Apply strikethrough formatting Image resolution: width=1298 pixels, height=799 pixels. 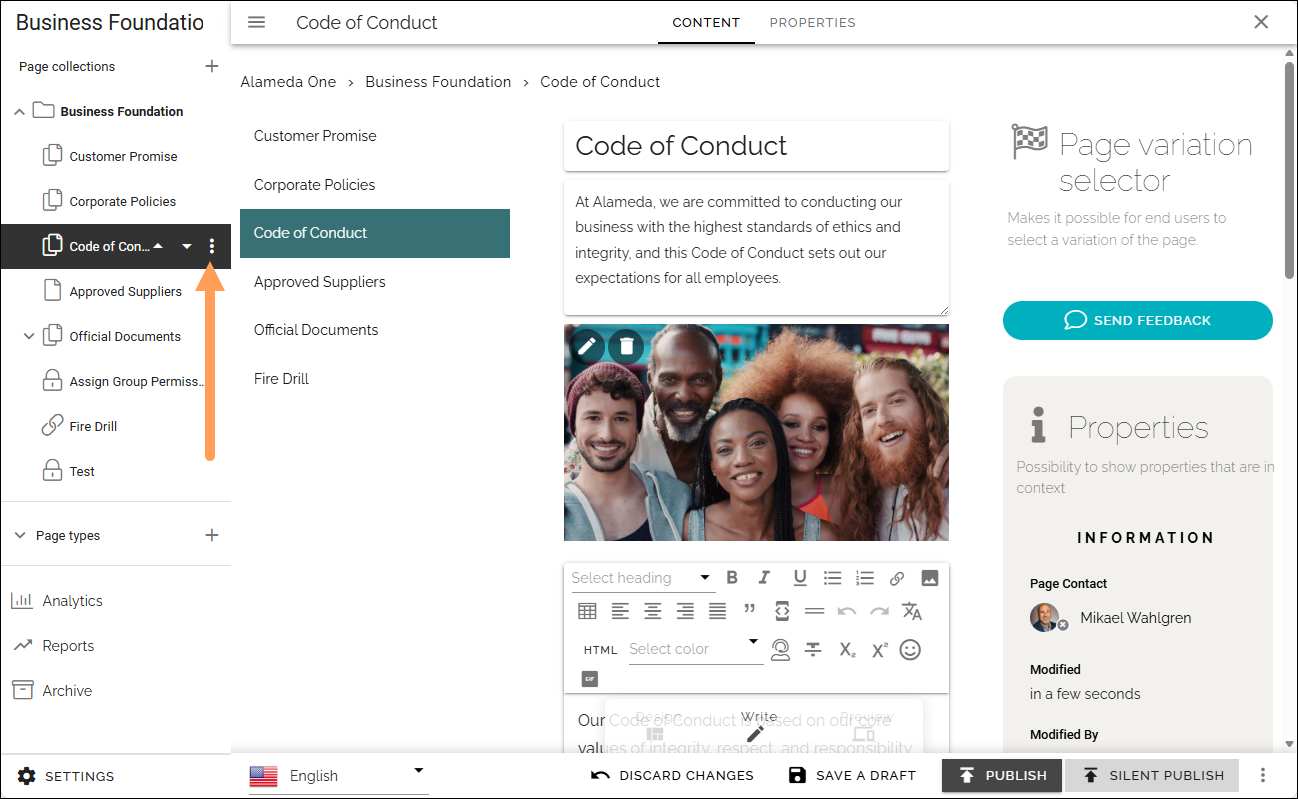(814, 650)
